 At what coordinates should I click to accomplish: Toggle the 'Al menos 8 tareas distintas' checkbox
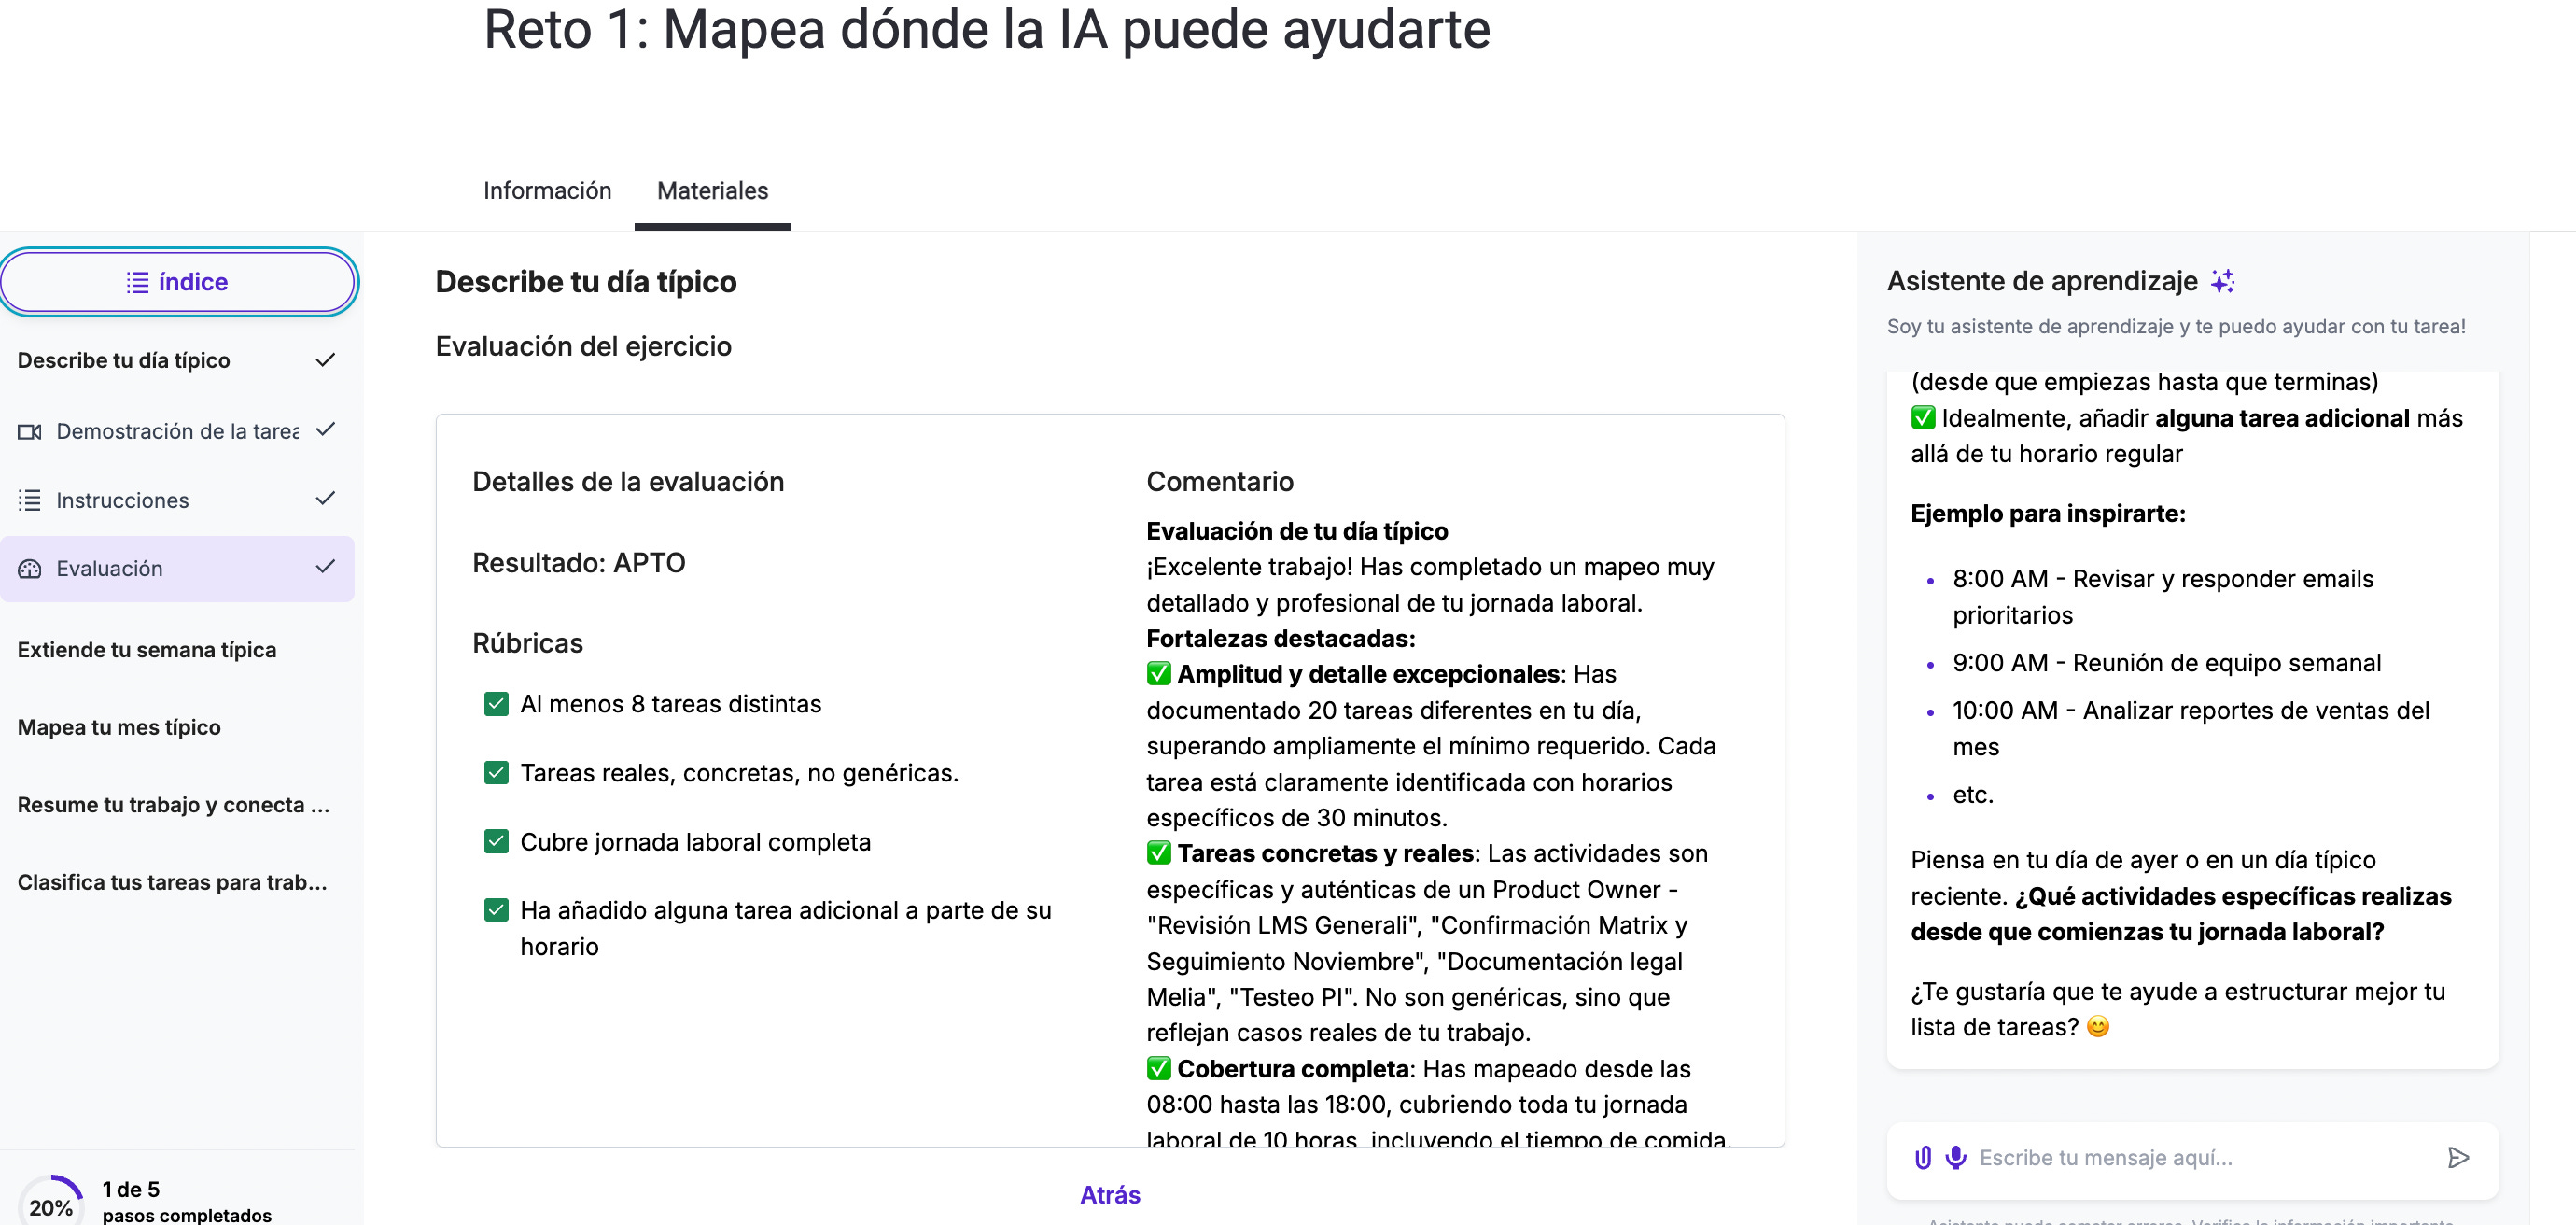click(x=496, y=704)
